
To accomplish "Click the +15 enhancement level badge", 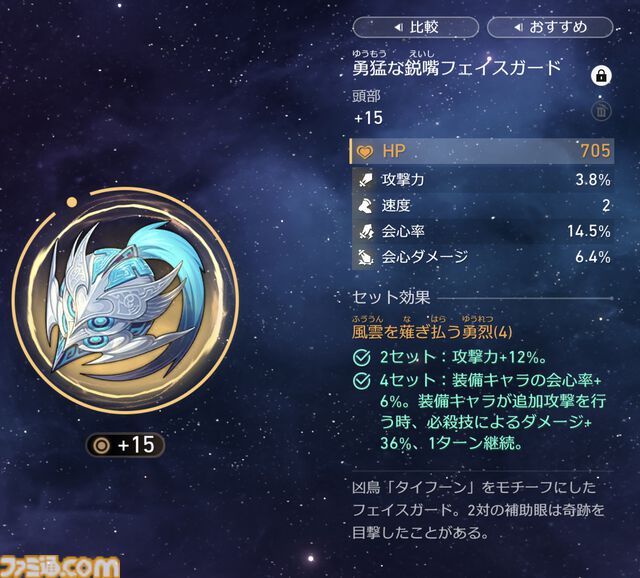I will pos(125,445).
